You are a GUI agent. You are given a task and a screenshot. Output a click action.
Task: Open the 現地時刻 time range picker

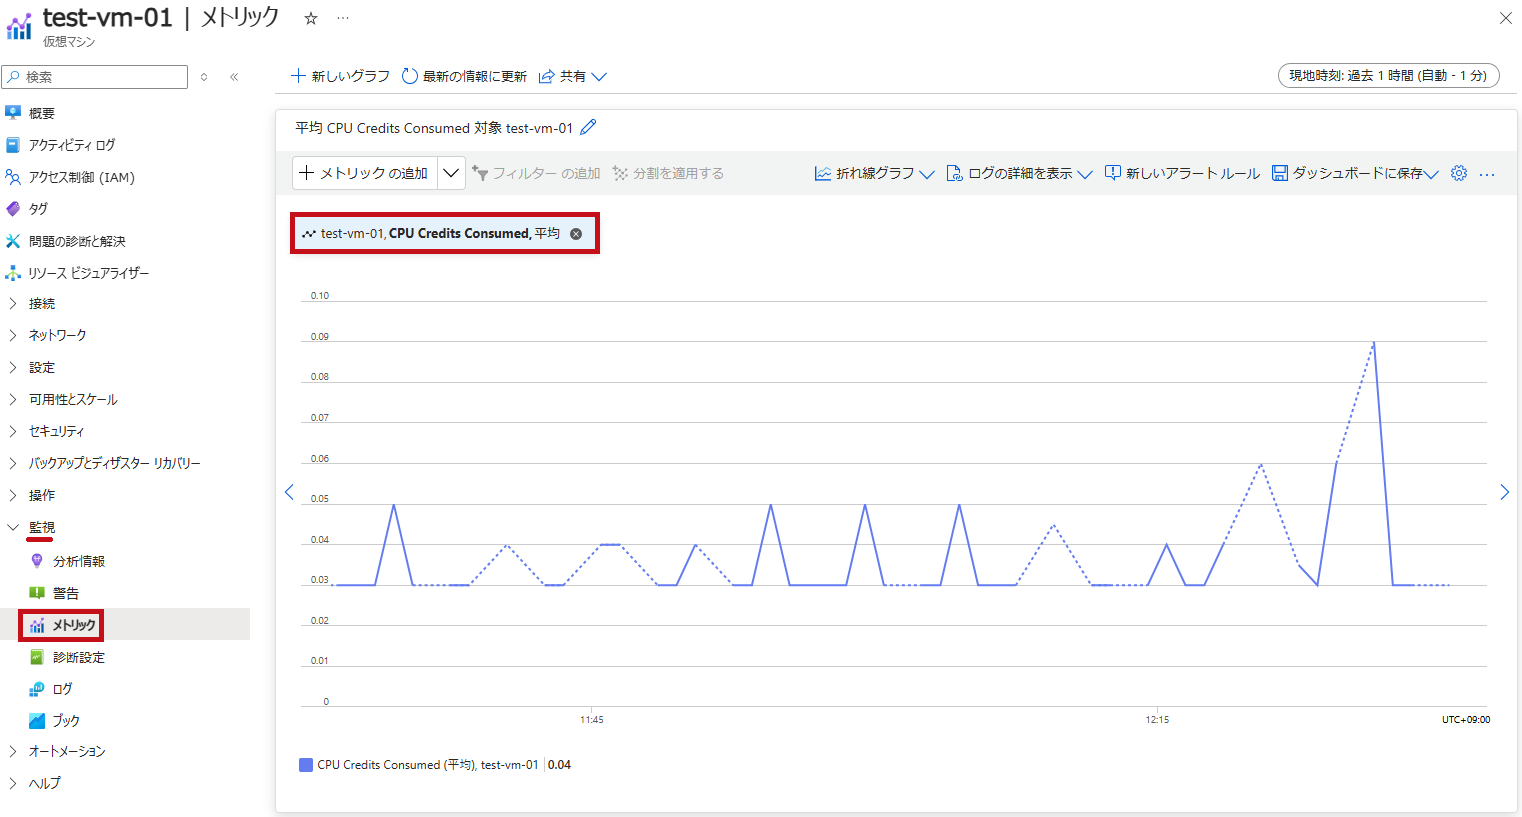[1388, 76]
